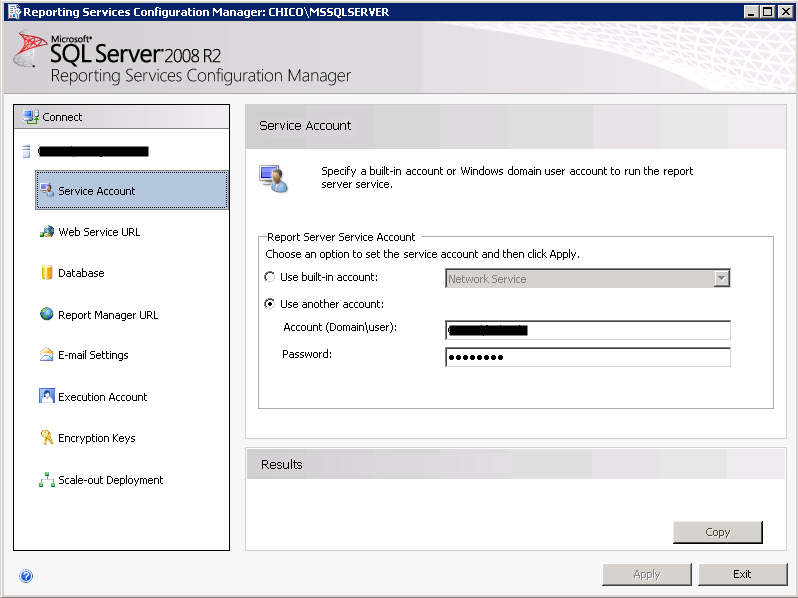Select Use built-in account radio button

click(x=270, y=277)
